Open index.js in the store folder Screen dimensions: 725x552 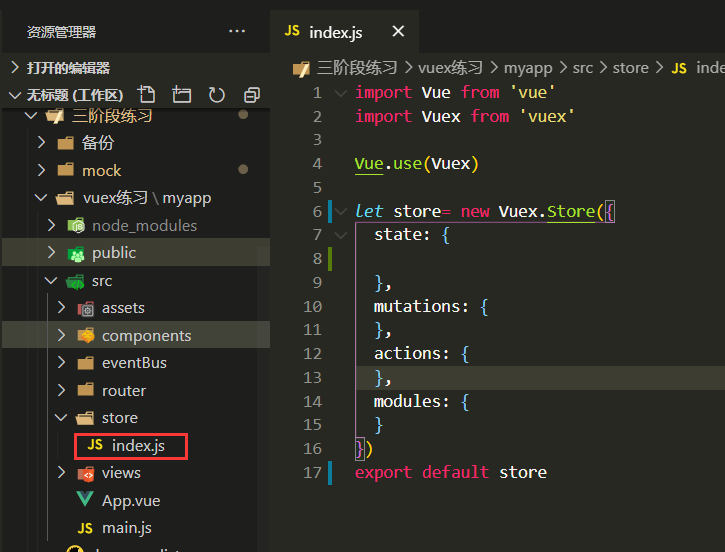click(131, 446)
